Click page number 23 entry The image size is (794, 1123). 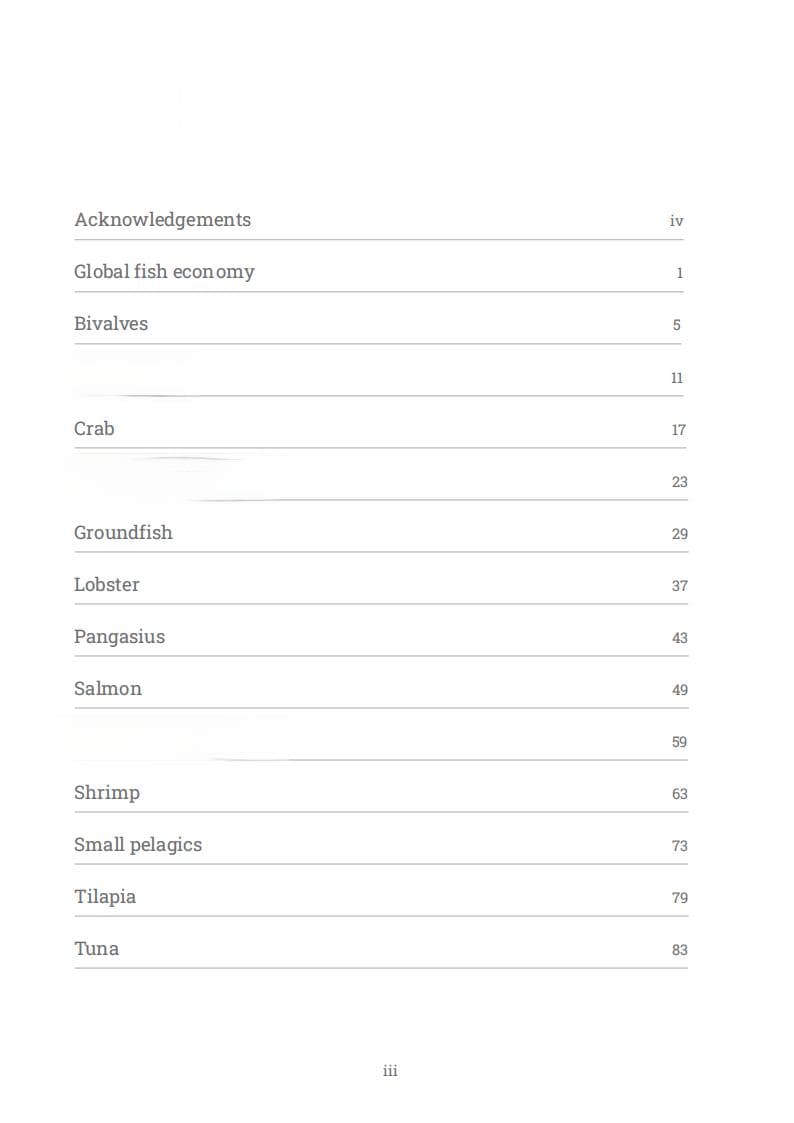[679, 482]
